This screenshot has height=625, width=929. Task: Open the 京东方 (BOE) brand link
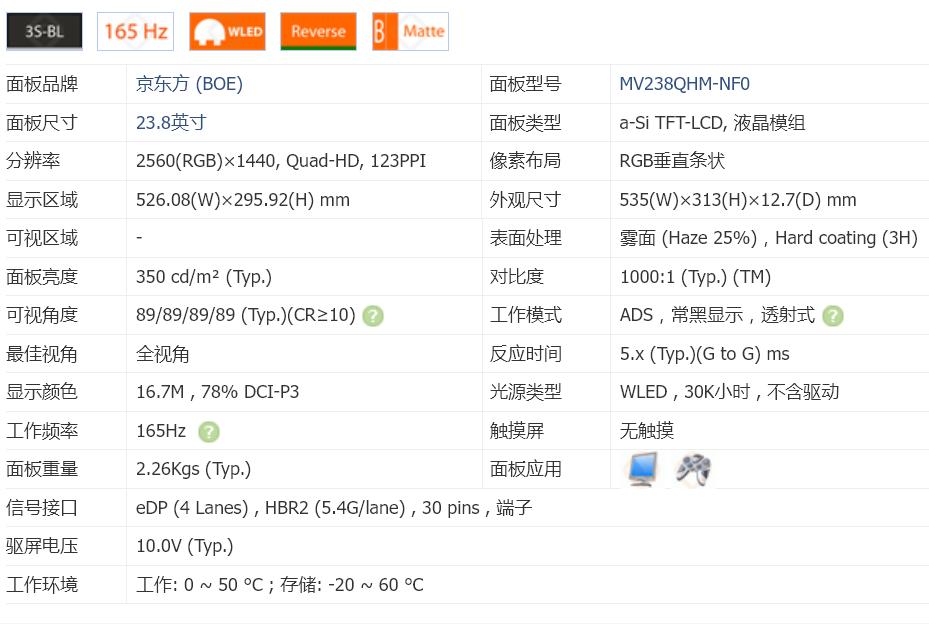click(189, 84)
